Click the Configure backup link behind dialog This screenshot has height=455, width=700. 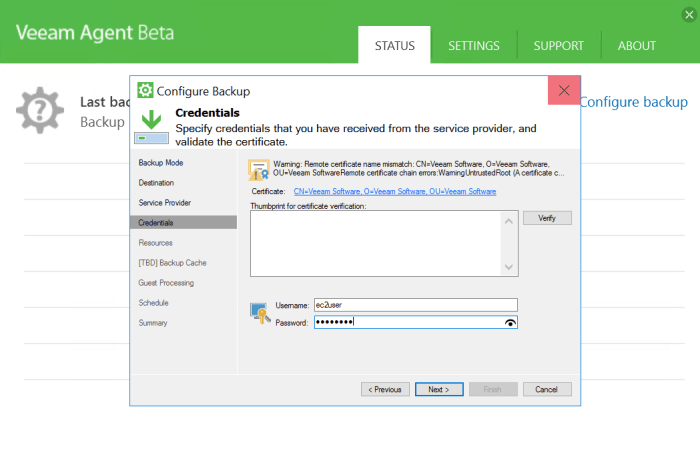pyautogui.click(x=634, y=102)
